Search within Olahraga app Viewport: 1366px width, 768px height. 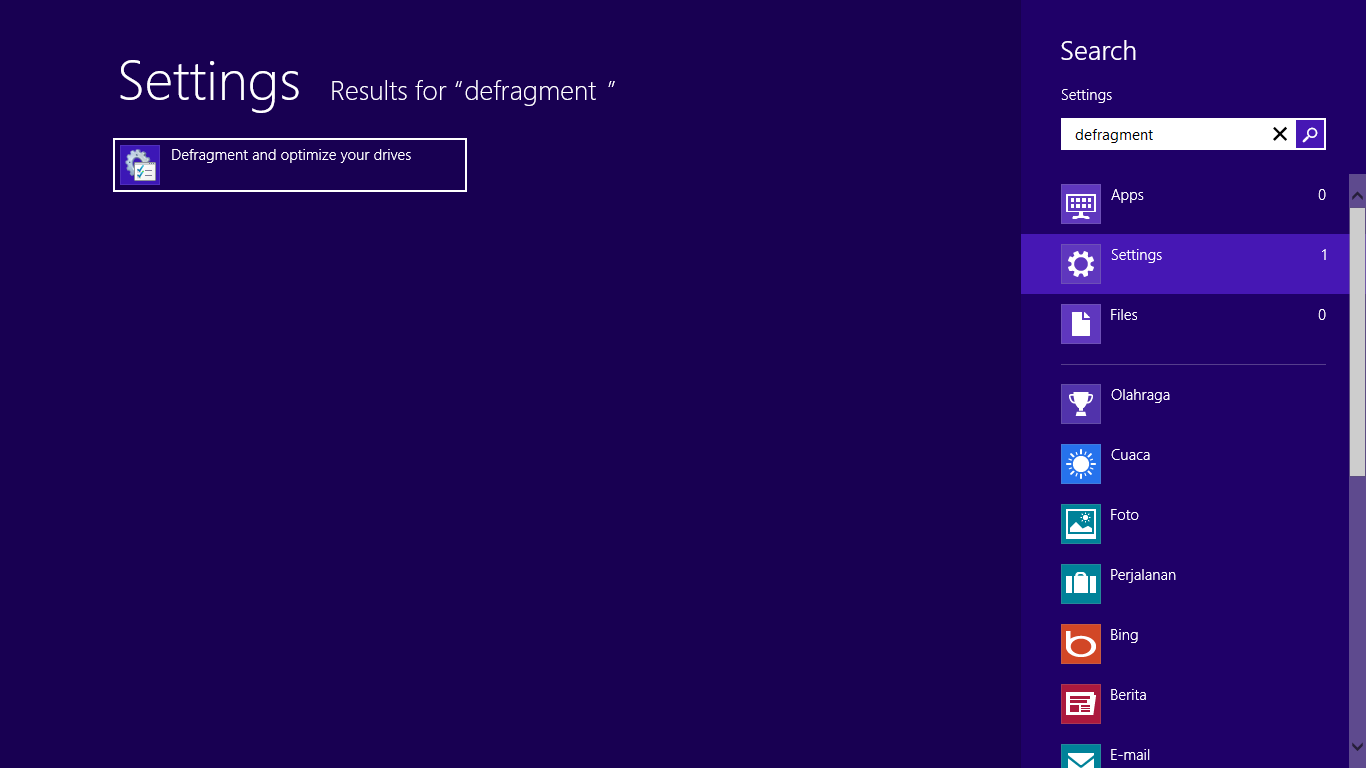(x=1185, y=404)
